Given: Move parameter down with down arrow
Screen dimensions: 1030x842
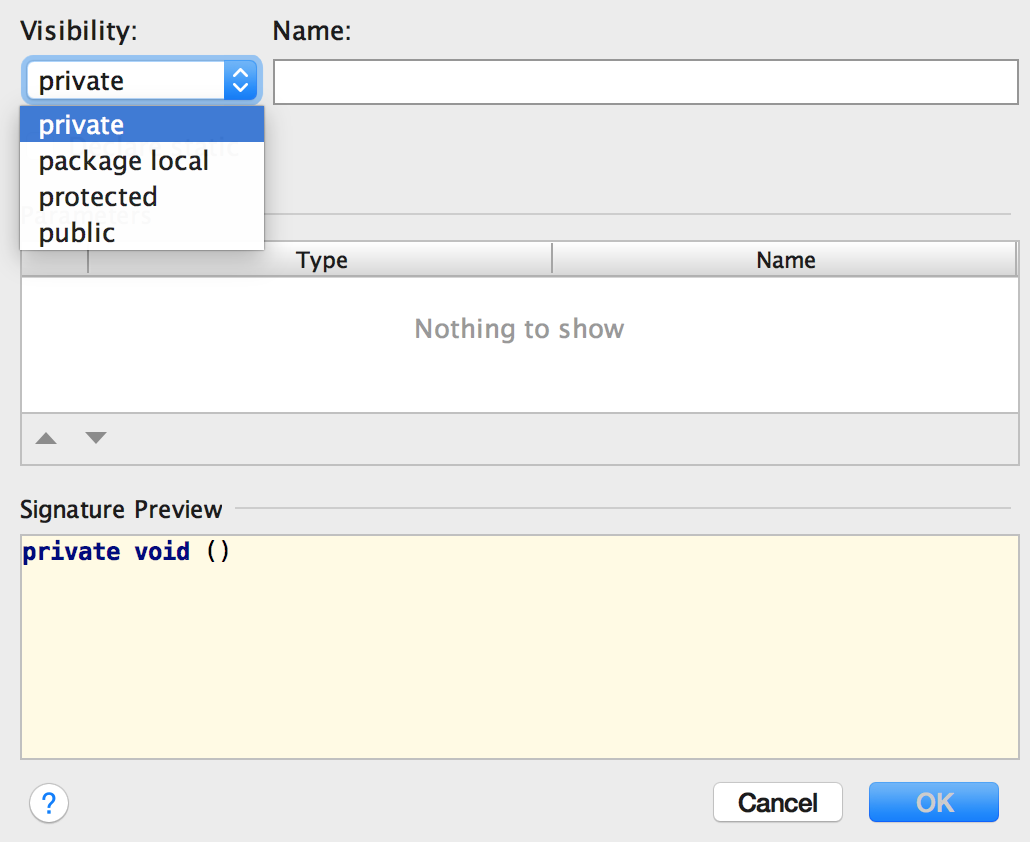Looking at the screenshot, I should tap(96, 437).
